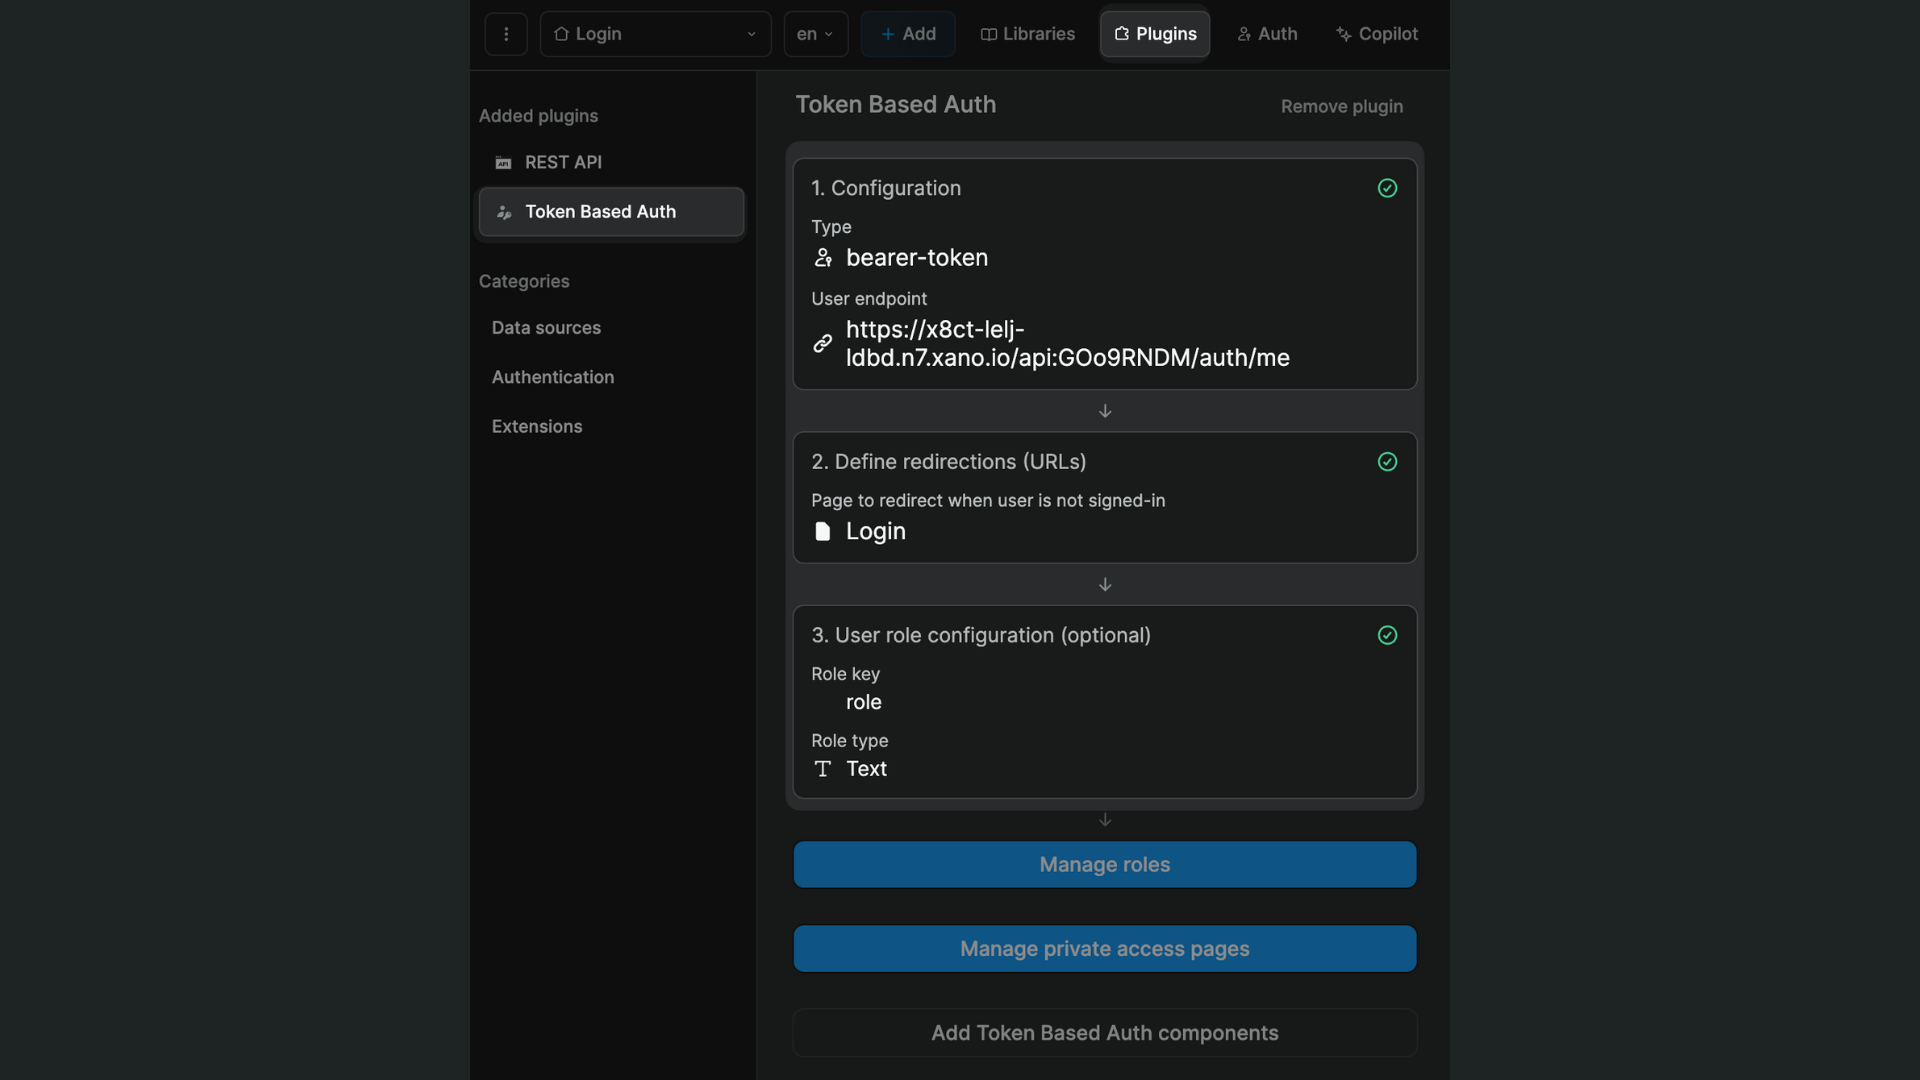Click the user endpoint URL field
Viewport: 1920px width, 1080px height.
(1068, 343)
